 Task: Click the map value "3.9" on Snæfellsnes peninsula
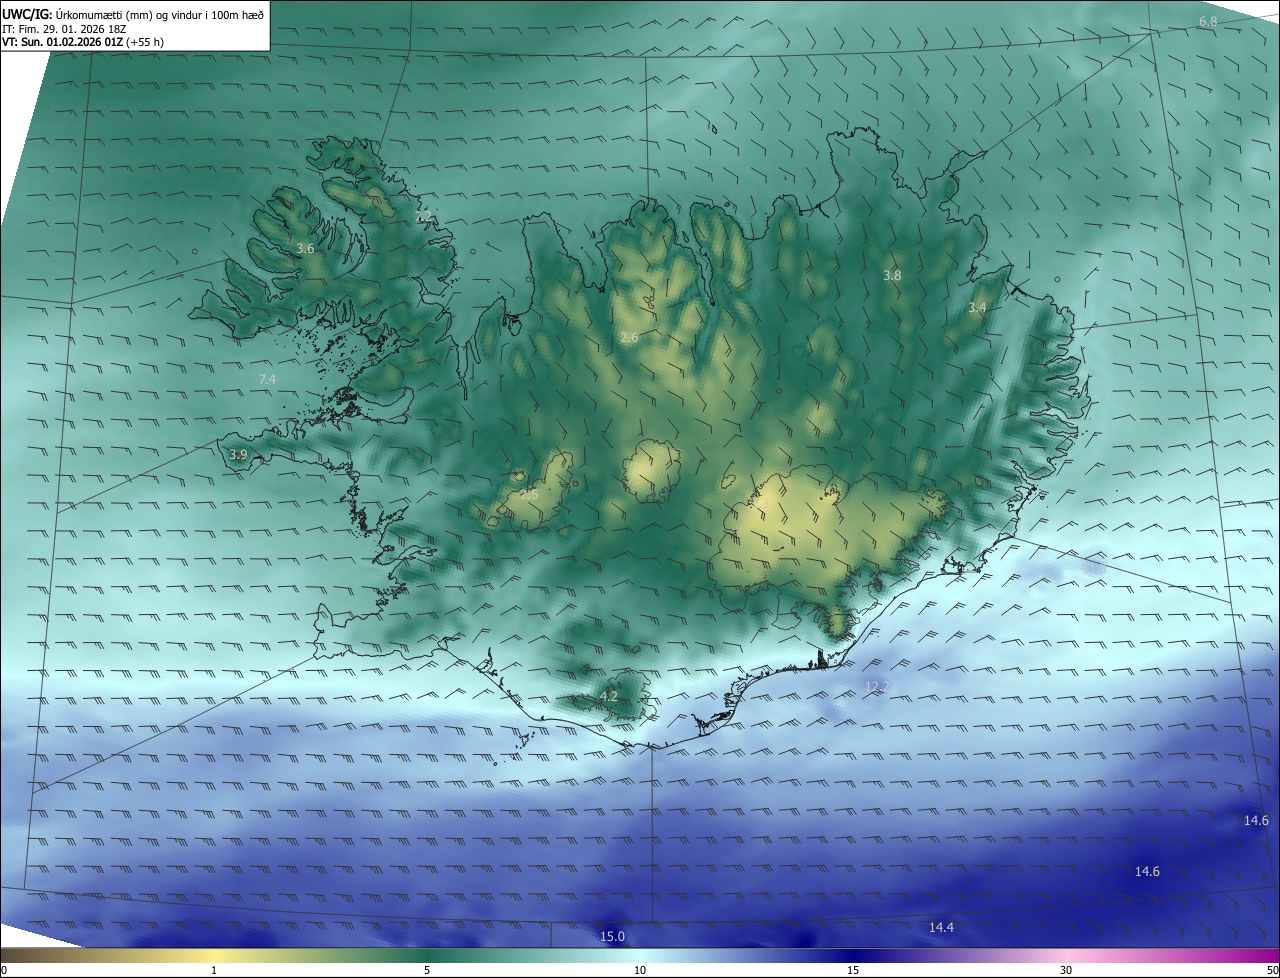[238, 455]
